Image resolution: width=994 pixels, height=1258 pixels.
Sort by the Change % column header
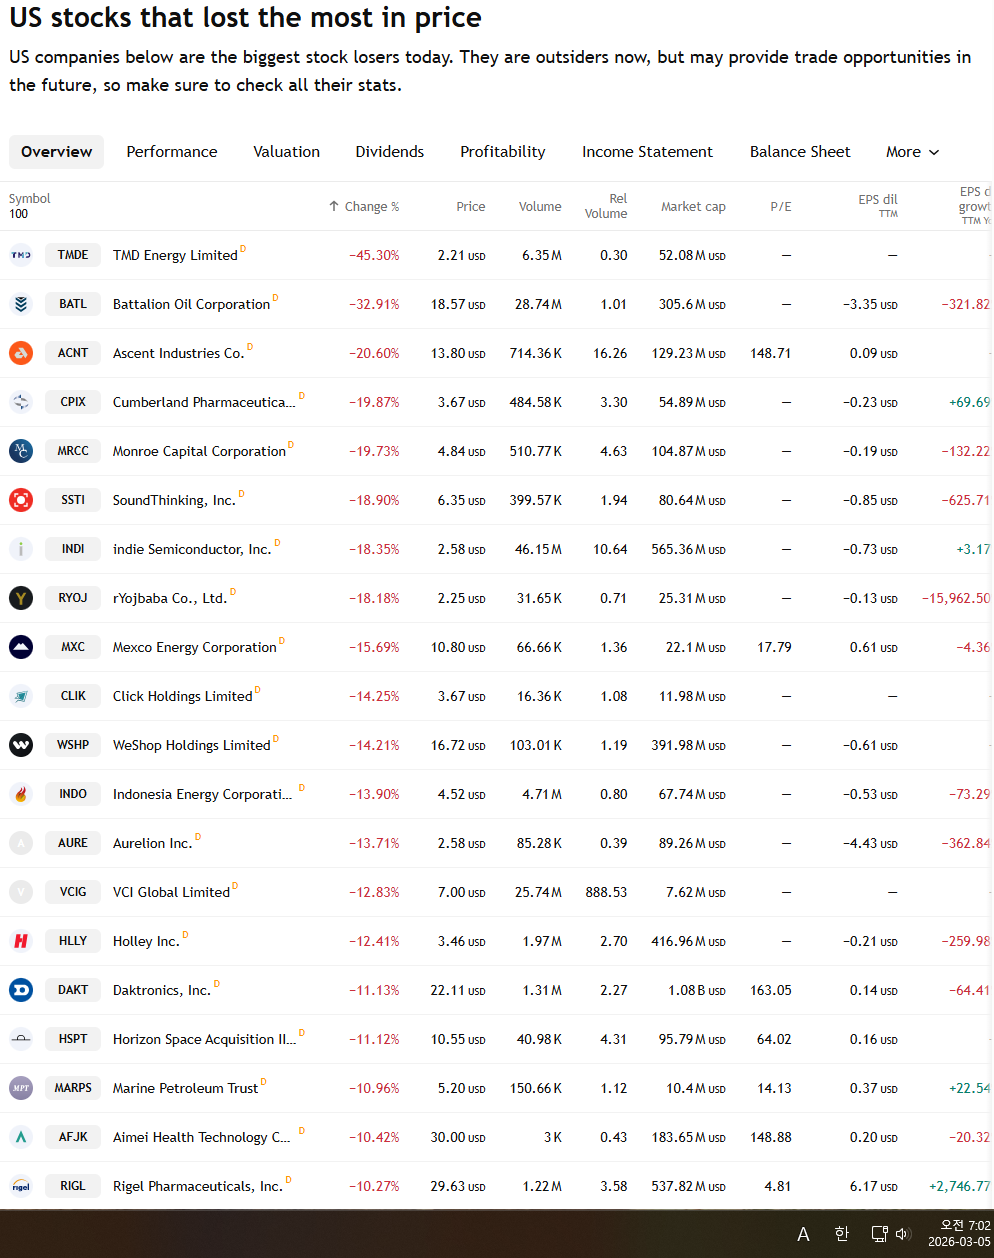364,207
